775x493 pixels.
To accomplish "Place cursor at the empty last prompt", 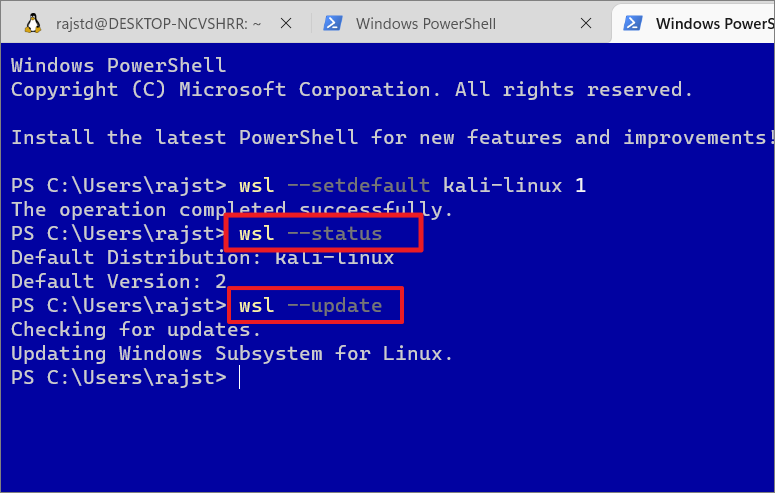I will pyautogui.click(x=239, y=377).
